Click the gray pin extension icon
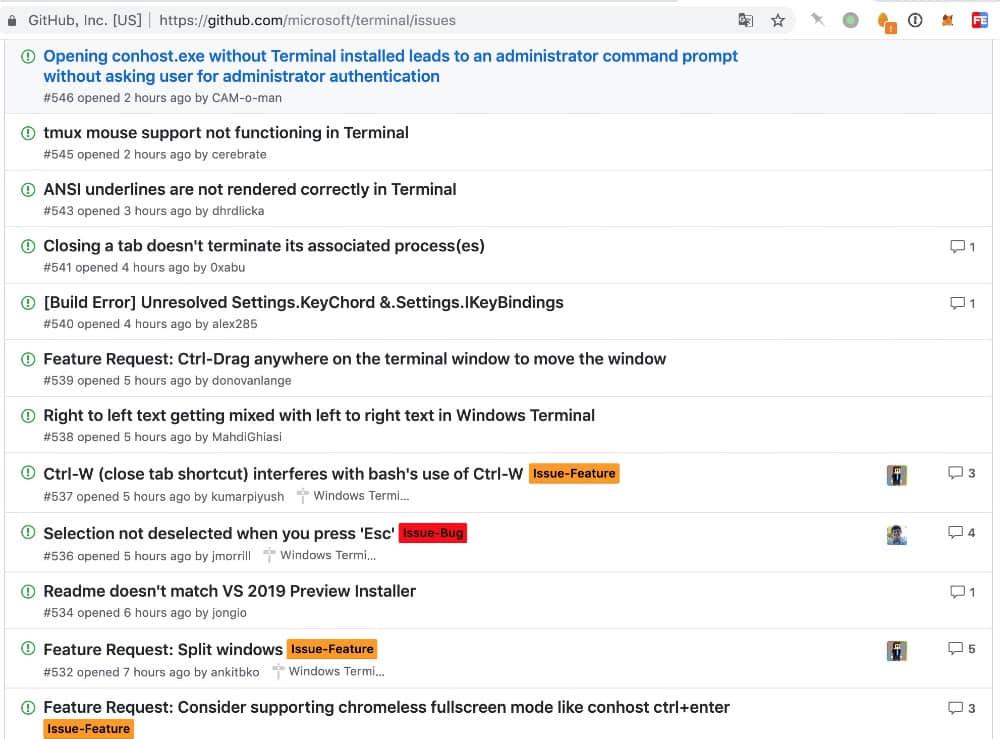 pos(818,19)
